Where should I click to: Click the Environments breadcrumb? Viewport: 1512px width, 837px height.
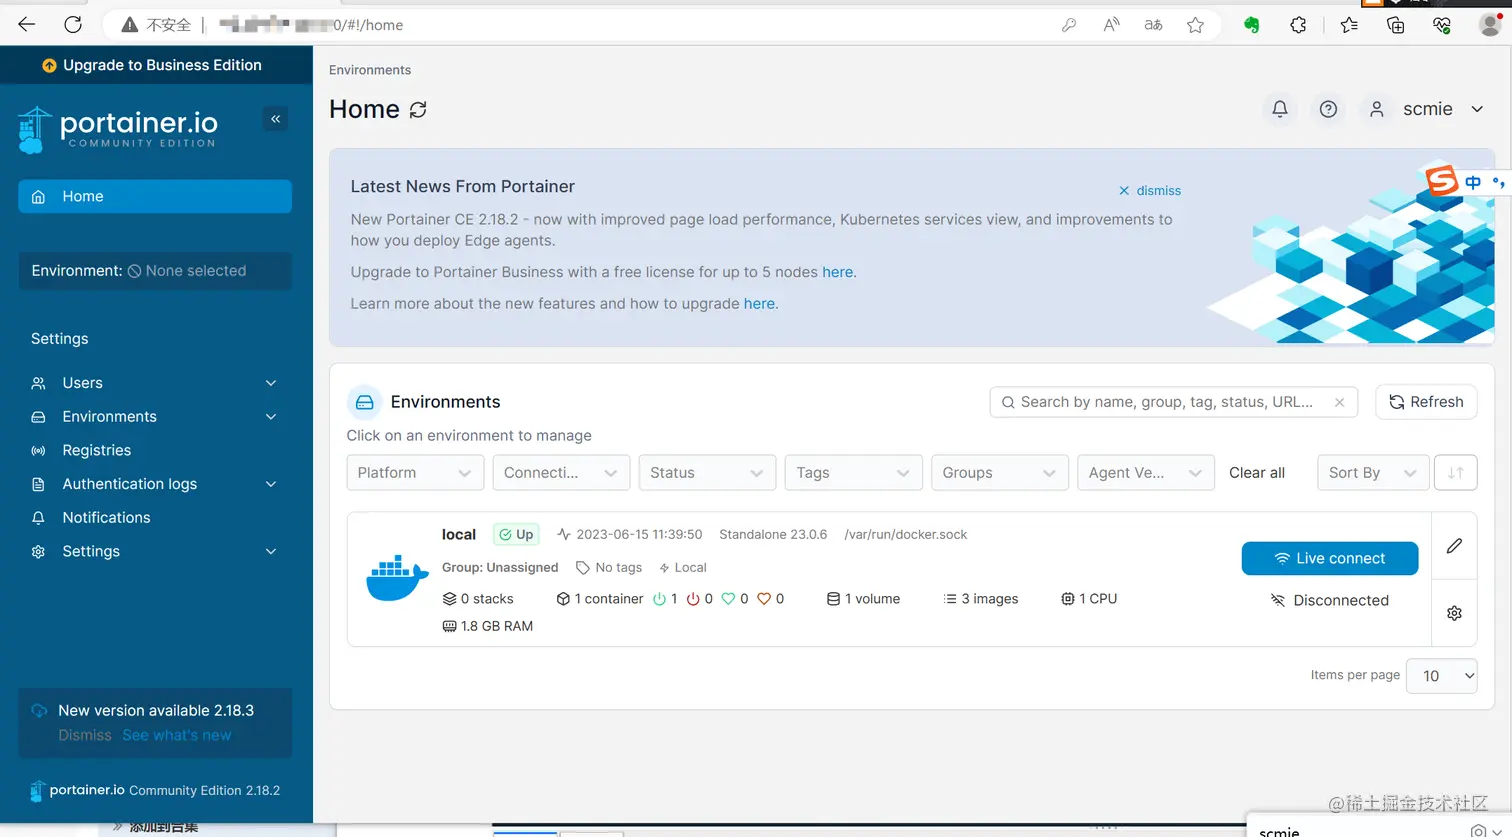[370, 70]
